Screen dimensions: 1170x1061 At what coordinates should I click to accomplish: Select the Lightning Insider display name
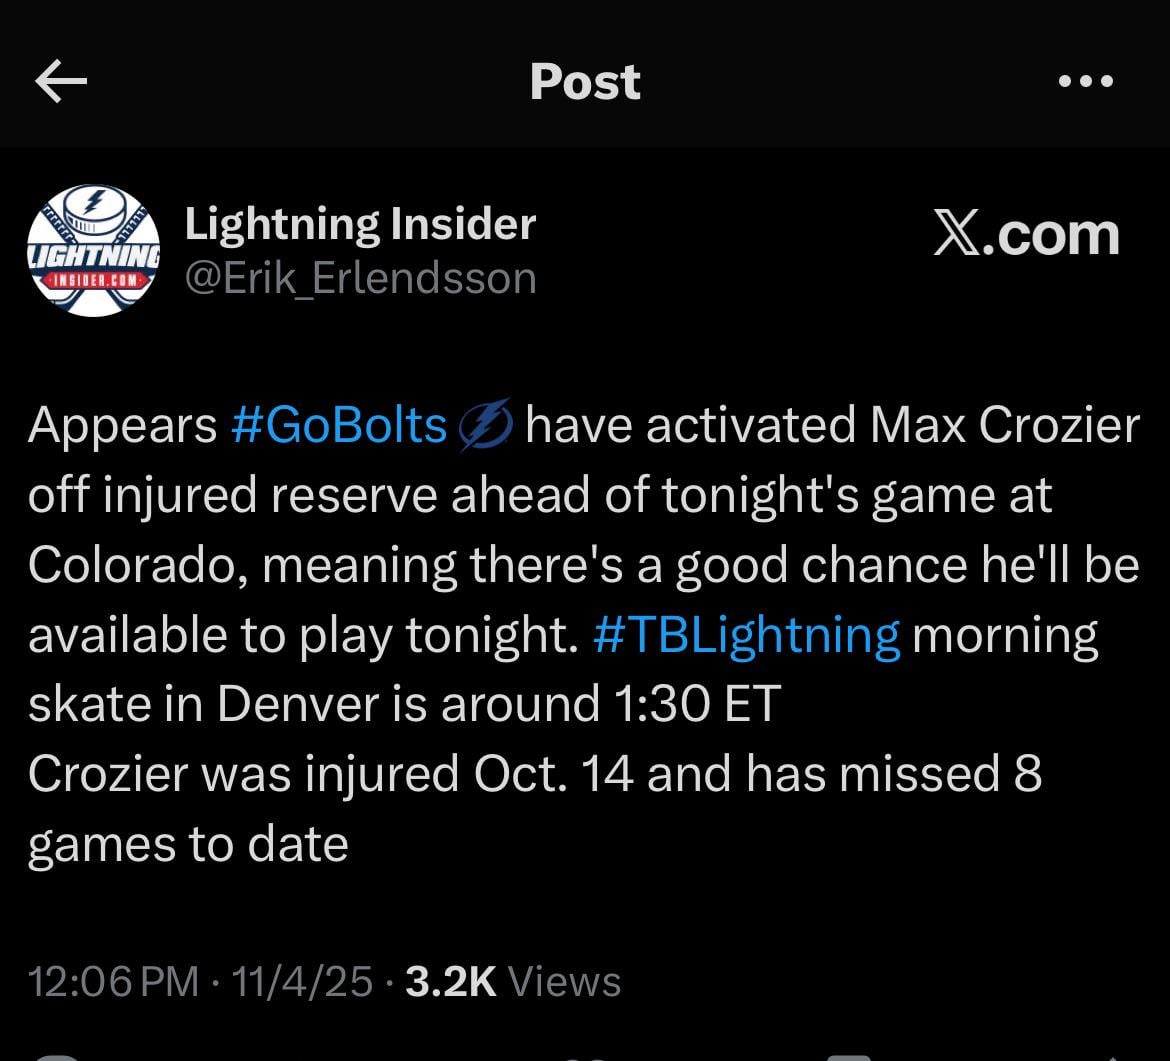click(360, 224)
